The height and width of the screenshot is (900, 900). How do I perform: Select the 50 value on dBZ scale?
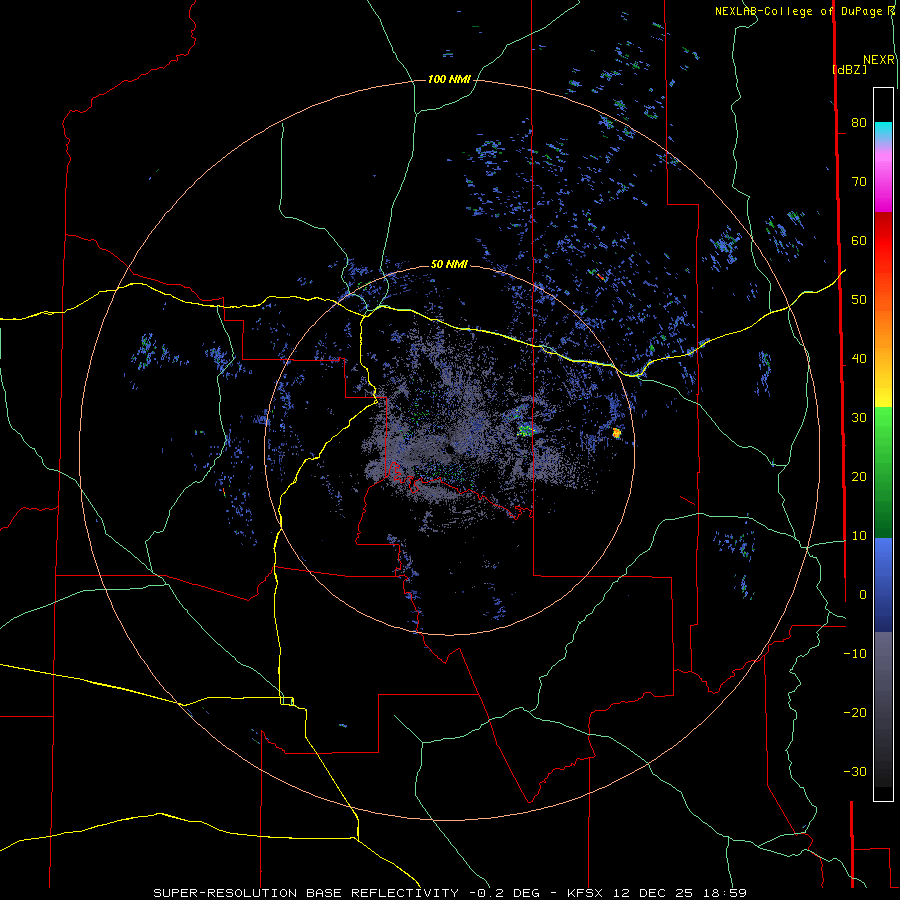point(859,300)
